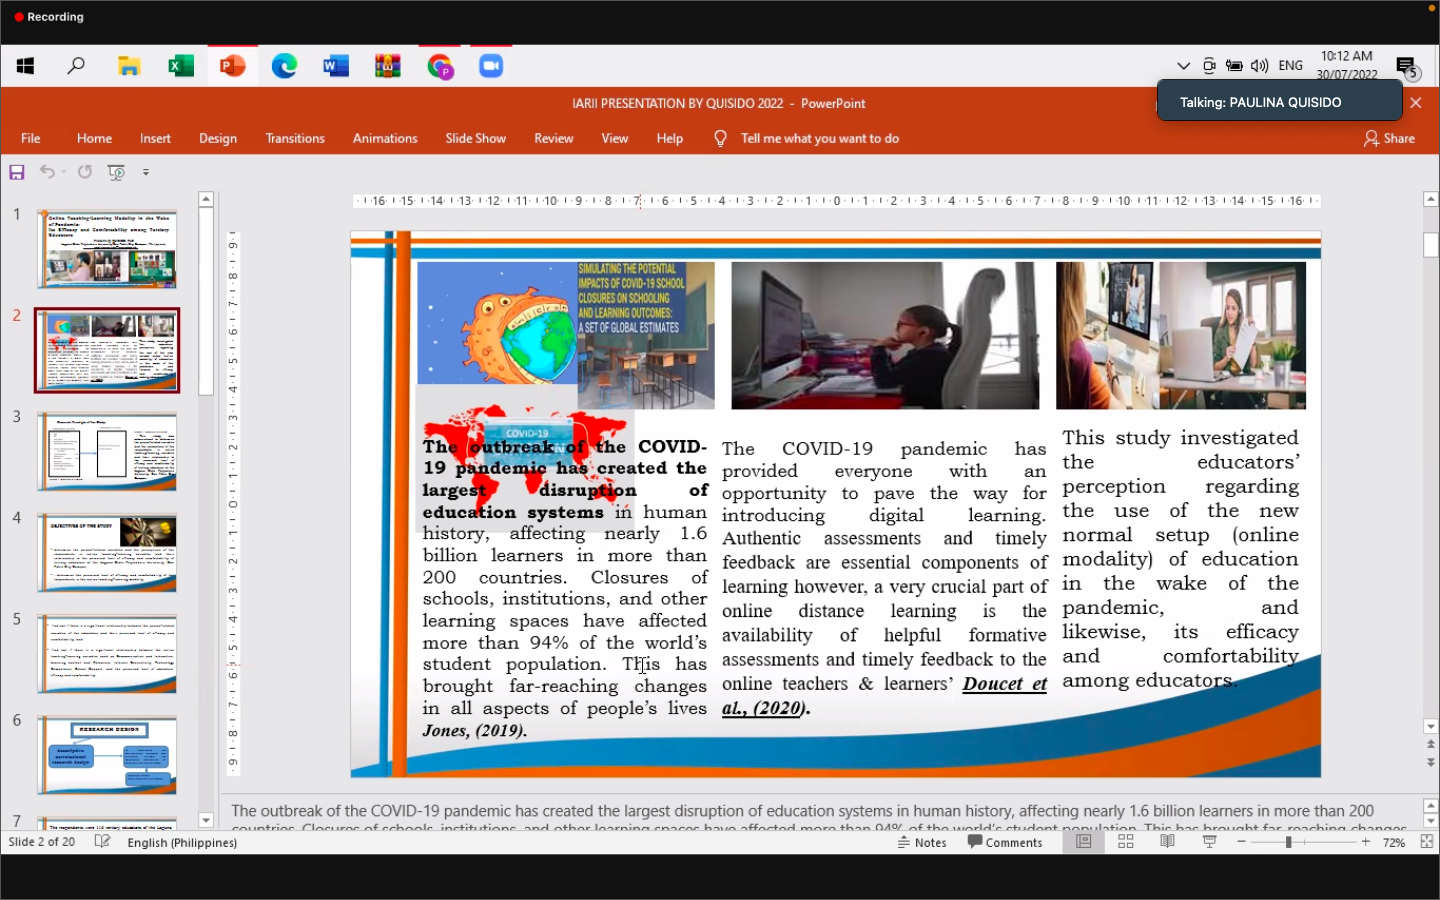The height and width of the screenshot is (900, 1440).
Task: Switch to Reading View
Action: [1167, 842]
